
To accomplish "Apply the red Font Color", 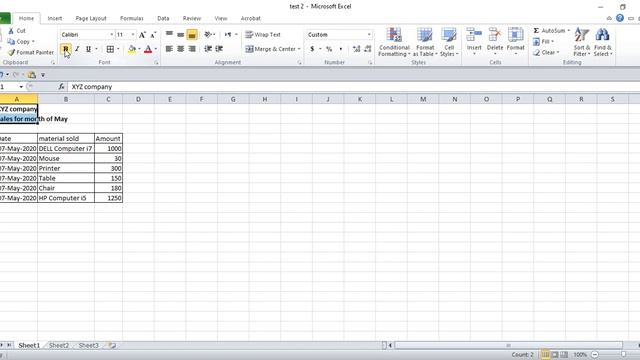I will (x=148, y=49).
